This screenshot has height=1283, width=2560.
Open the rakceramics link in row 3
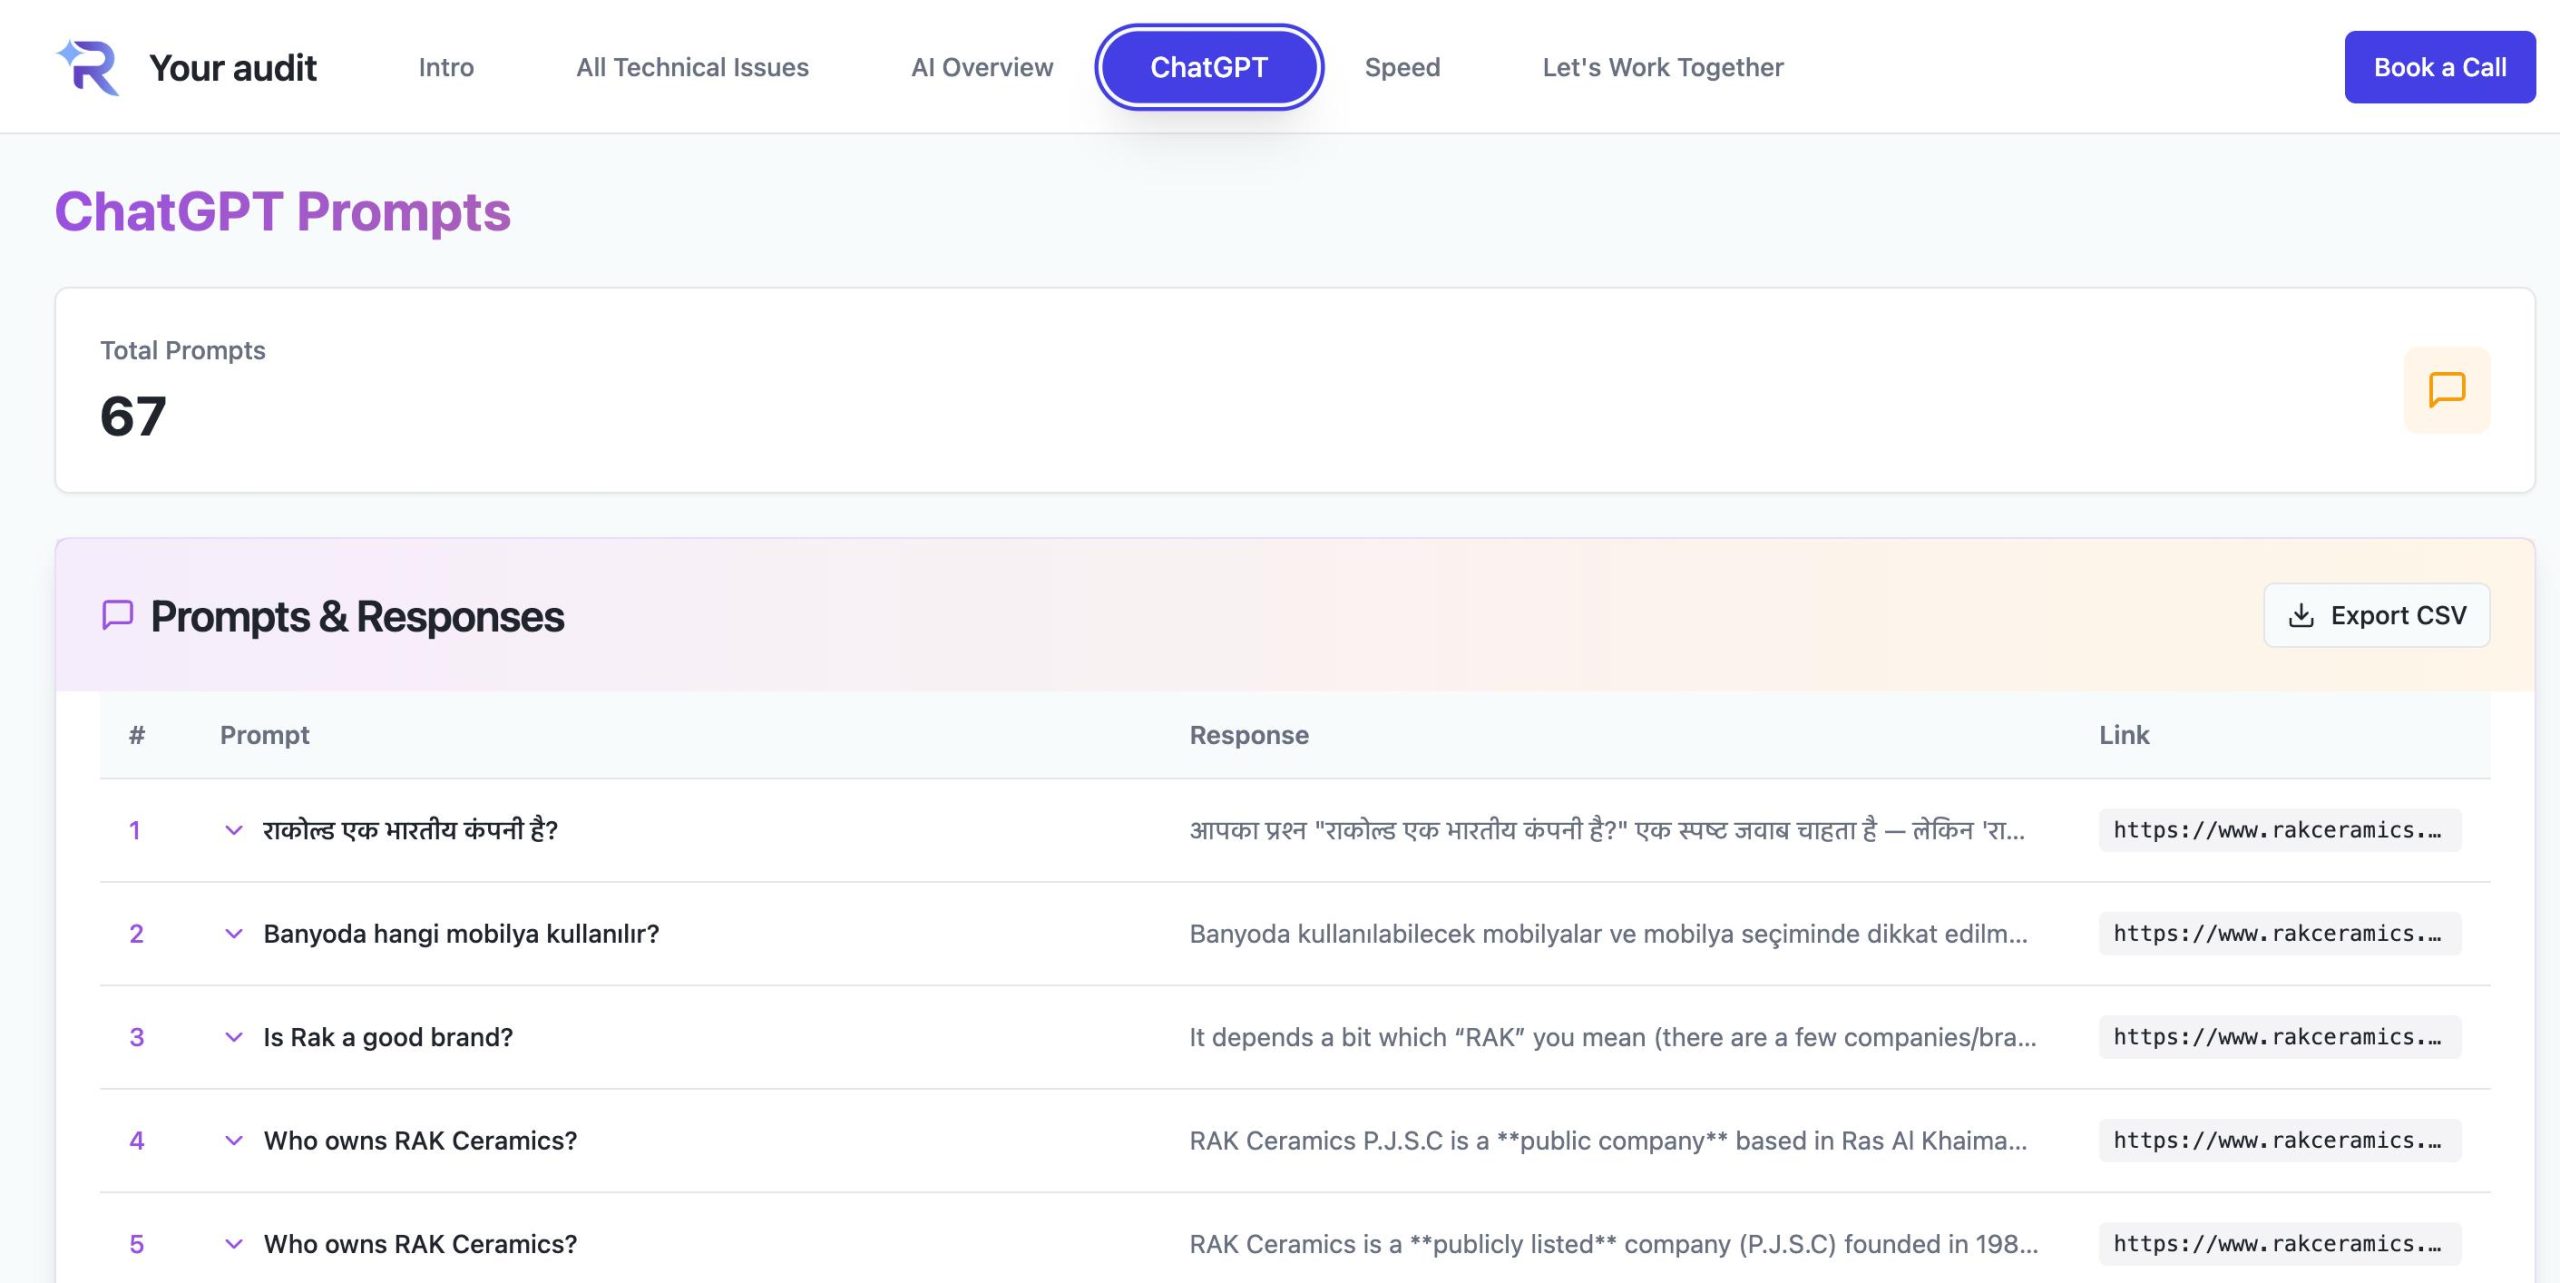coord(2278,1037)
